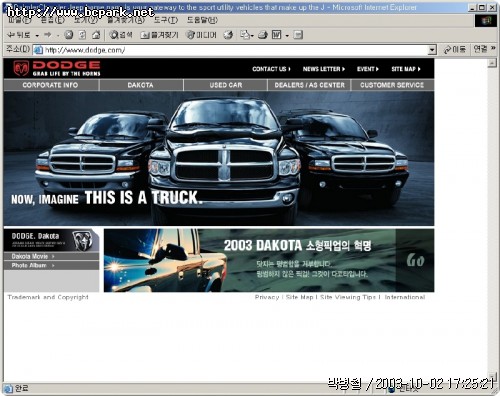The width and height of the screenshot is (500, 396).
Task: Select the USED CAR tab
Action: tap(226, 85)
